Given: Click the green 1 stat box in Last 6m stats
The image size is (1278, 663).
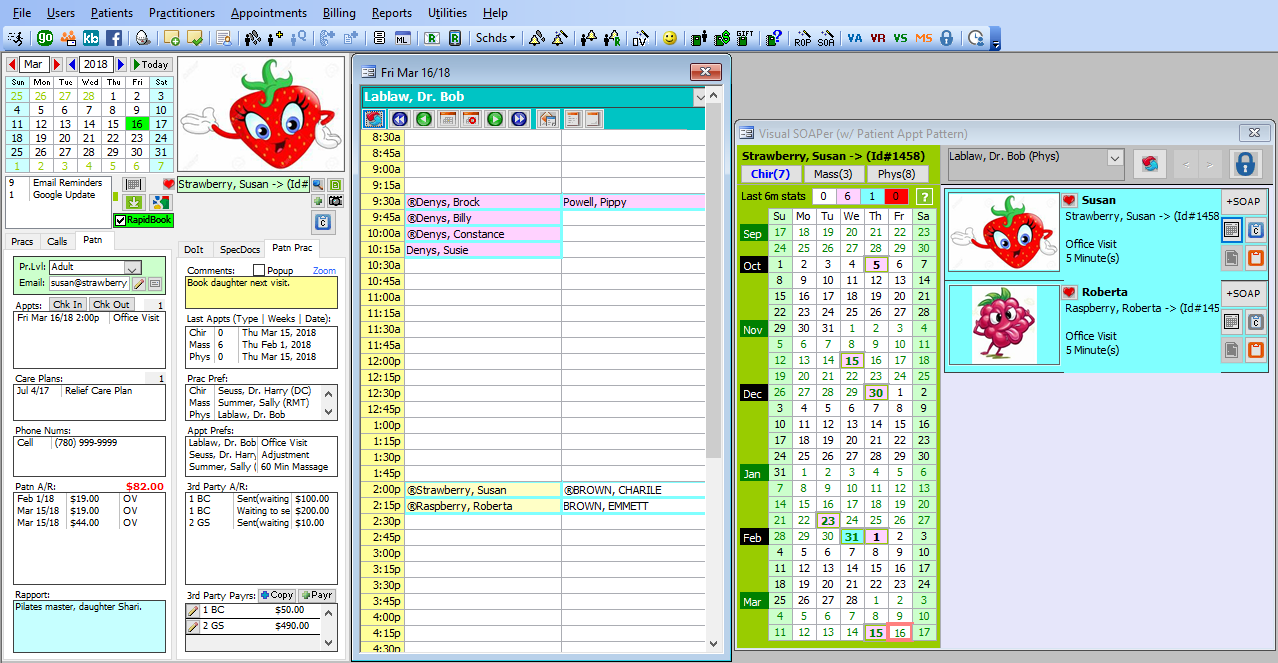Looking at the screenshot, I should tap(870, 197).
